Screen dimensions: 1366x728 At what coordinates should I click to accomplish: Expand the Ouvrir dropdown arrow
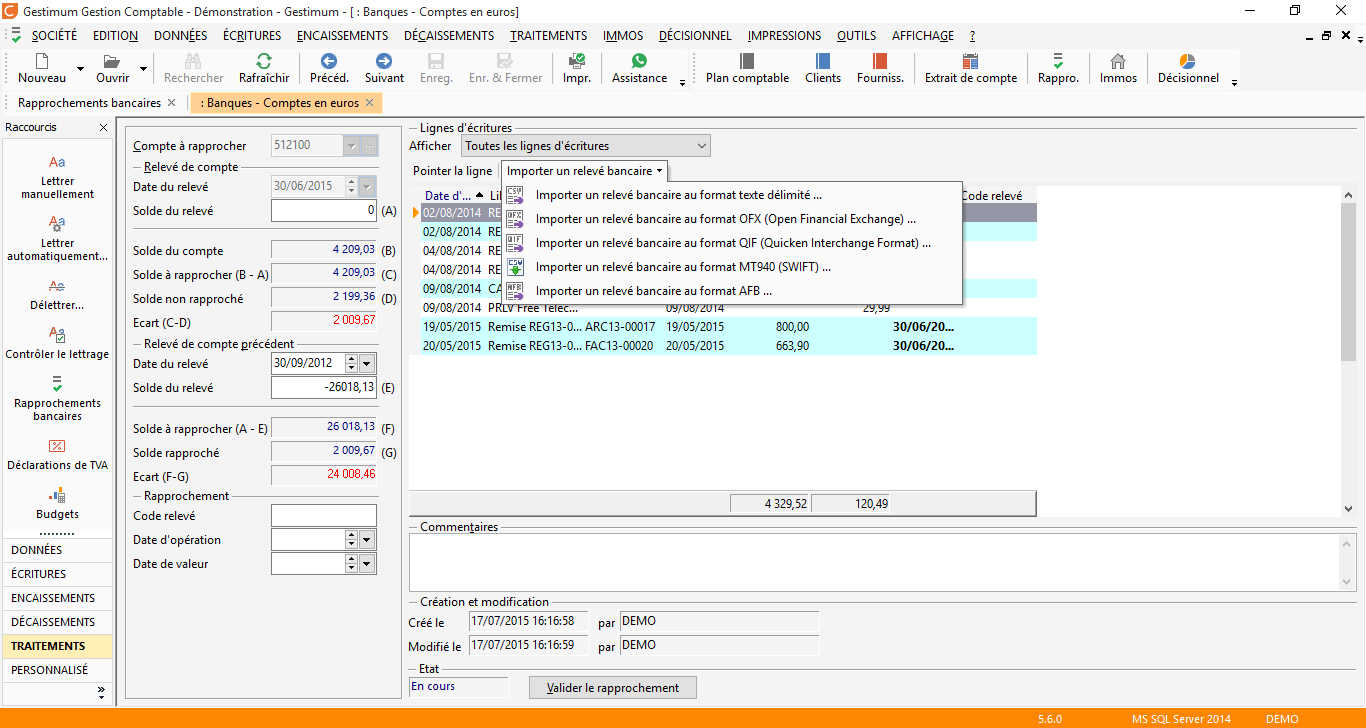(x=143, y=69)
